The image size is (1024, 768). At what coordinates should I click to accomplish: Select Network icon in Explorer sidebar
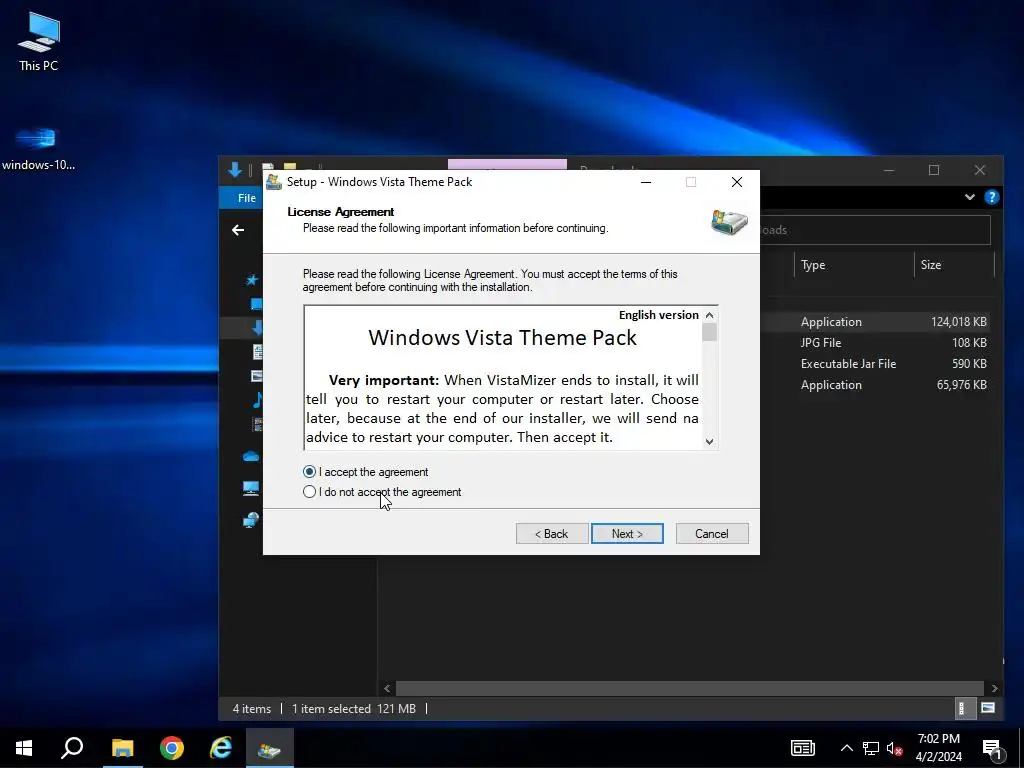click(251, 520)
